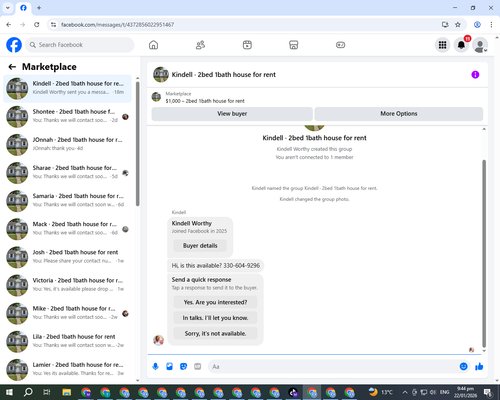The image size is (500, 400).
Task: Open the notifications bell
Action: (x=461, y=45)
